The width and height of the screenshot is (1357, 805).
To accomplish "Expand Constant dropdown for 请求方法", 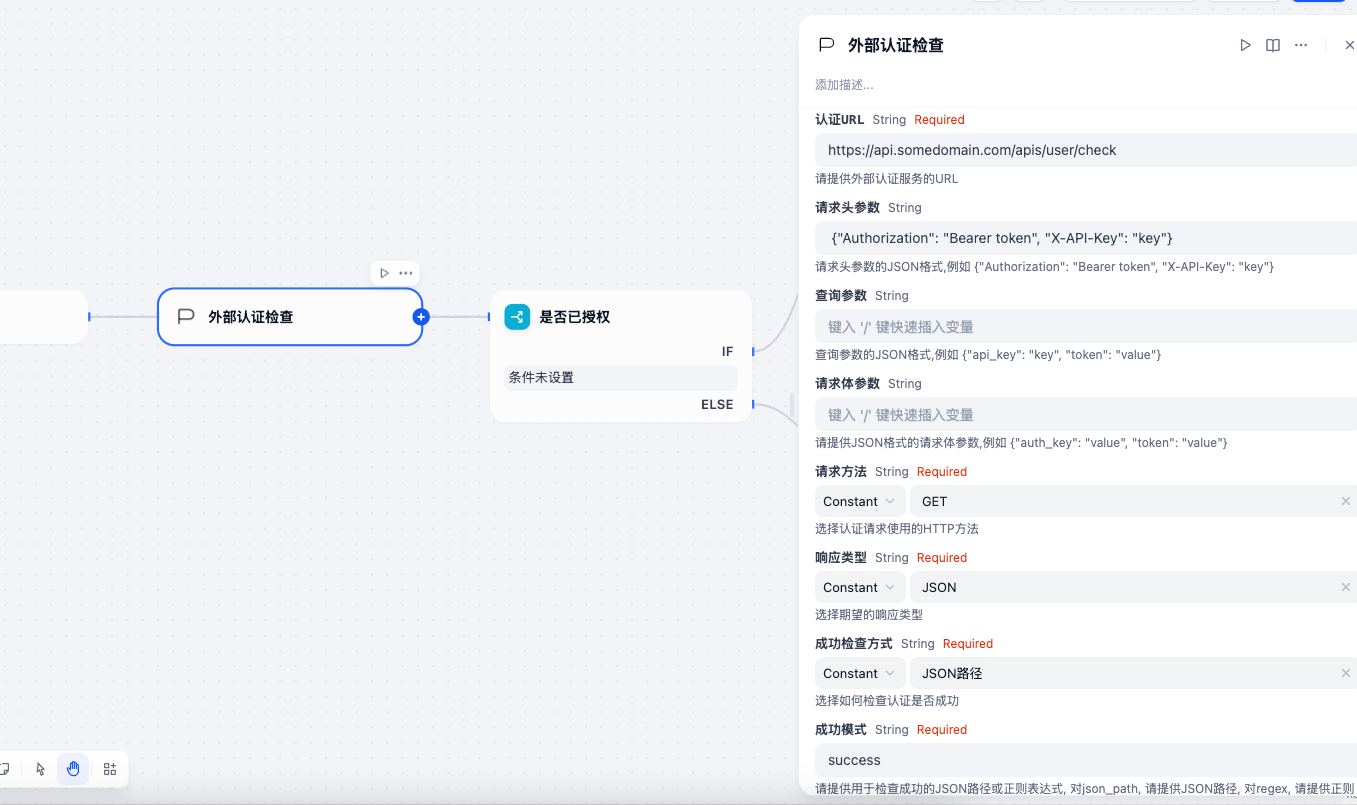I will (x=859, y=501).
